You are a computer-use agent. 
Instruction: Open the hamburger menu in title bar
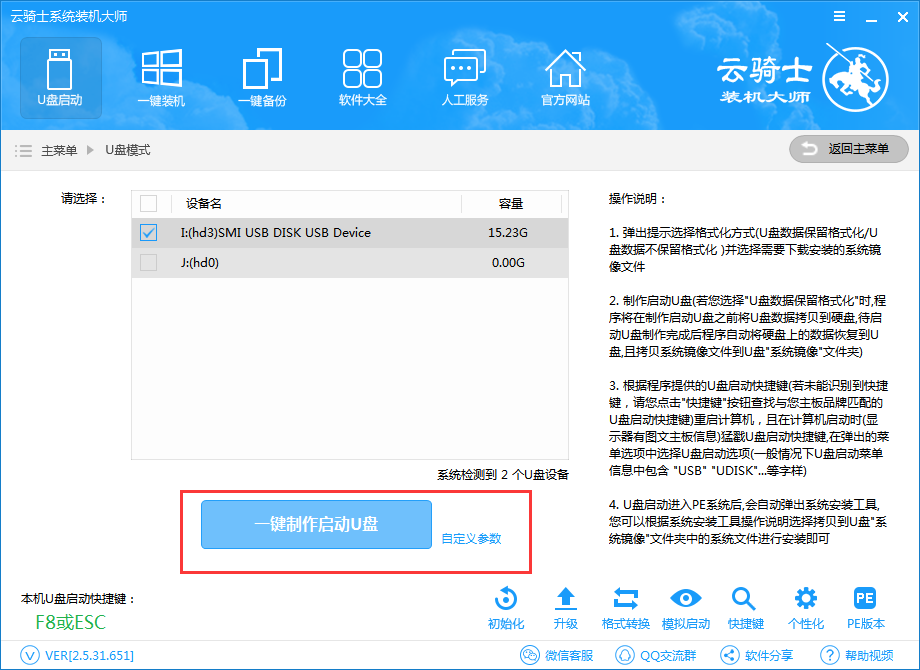[840, 16]
